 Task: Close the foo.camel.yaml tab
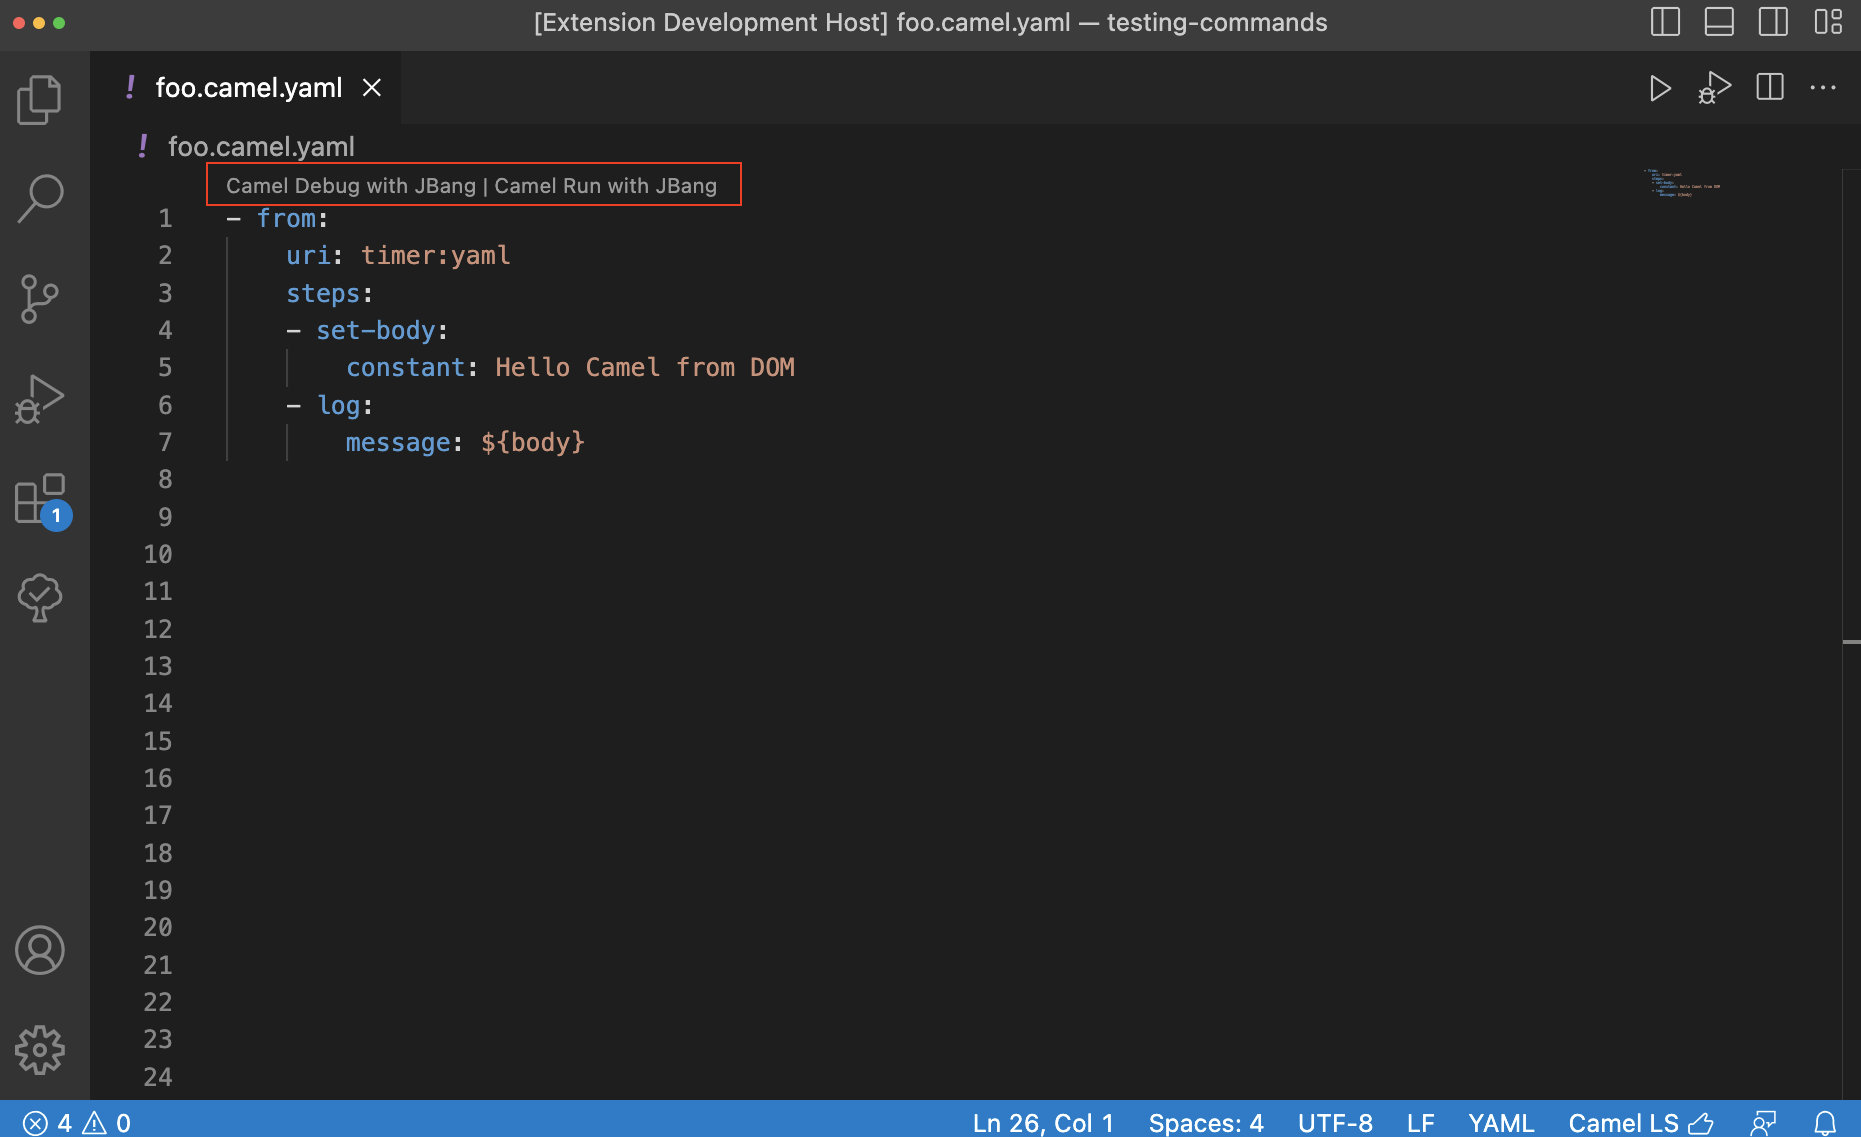click(x=372, y=88)
